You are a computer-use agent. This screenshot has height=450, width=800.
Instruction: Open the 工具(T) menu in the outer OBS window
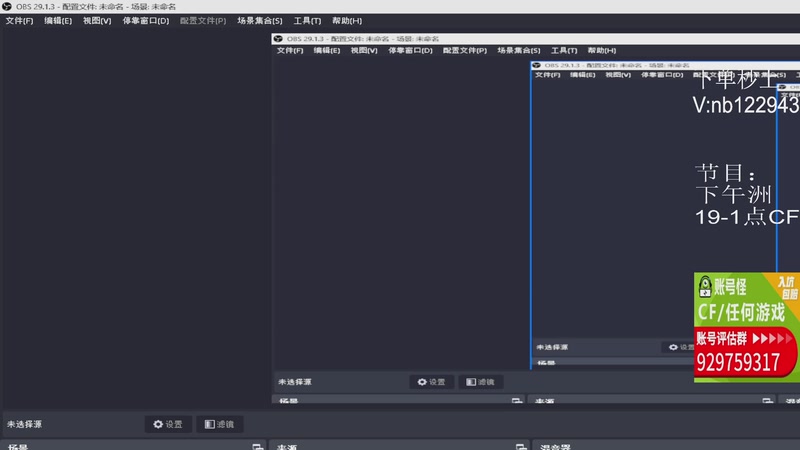coord(307,21)
